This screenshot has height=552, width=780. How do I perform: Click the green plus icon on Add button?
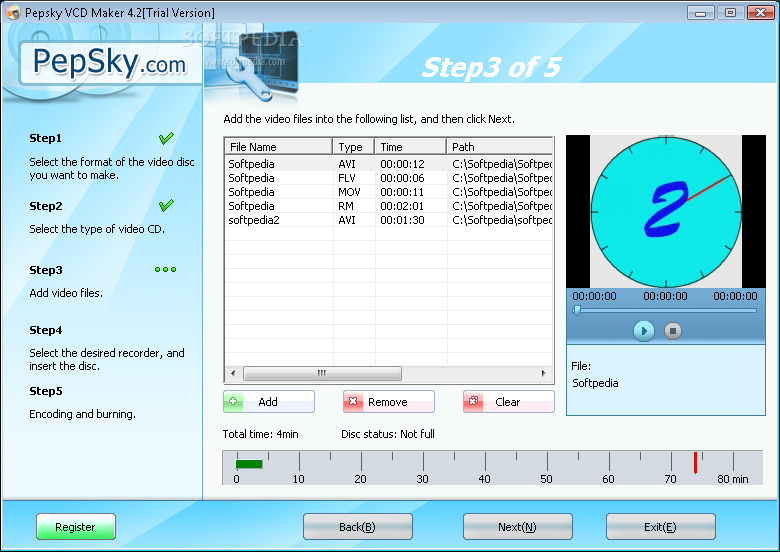[x=233, y=401]
